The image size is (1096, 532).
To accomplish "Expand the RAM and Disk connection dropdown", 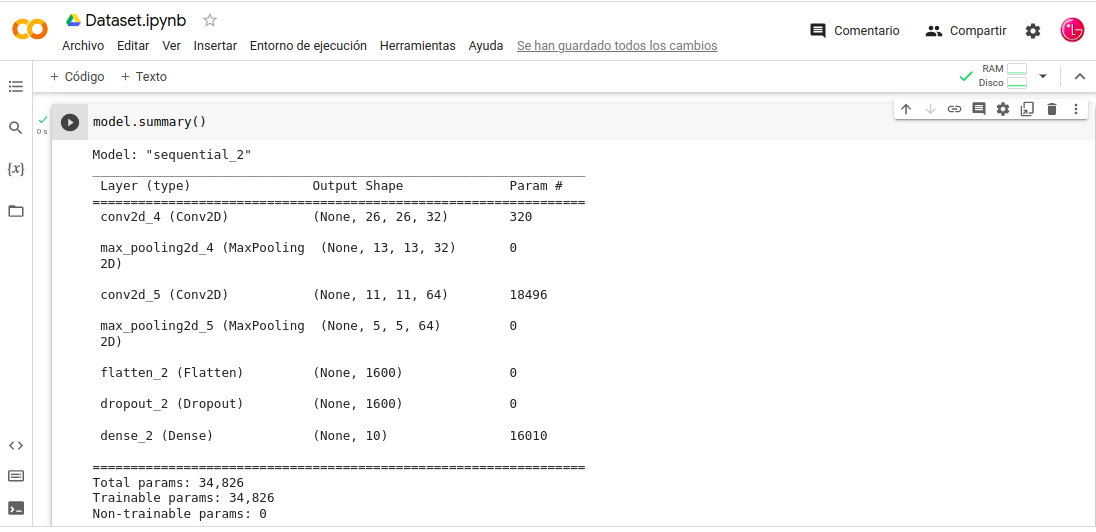I will click(1043, 76).
